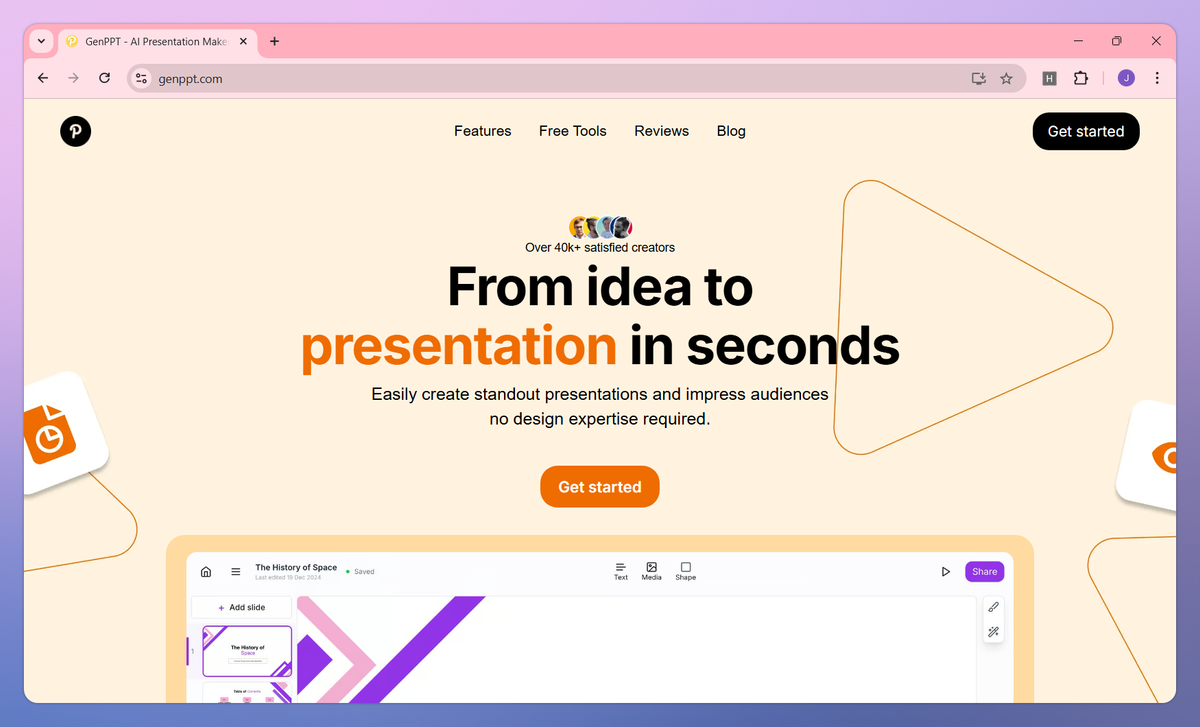
Task: Open the Extensions puzzle icon
Action: (1081, 78)
